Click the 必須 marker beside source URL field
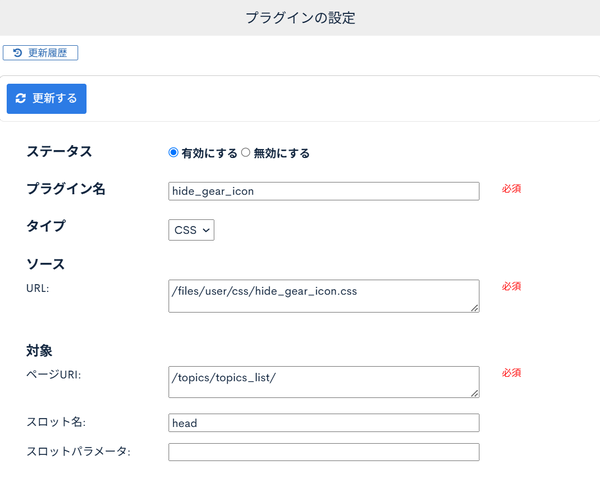 (512, 286)
